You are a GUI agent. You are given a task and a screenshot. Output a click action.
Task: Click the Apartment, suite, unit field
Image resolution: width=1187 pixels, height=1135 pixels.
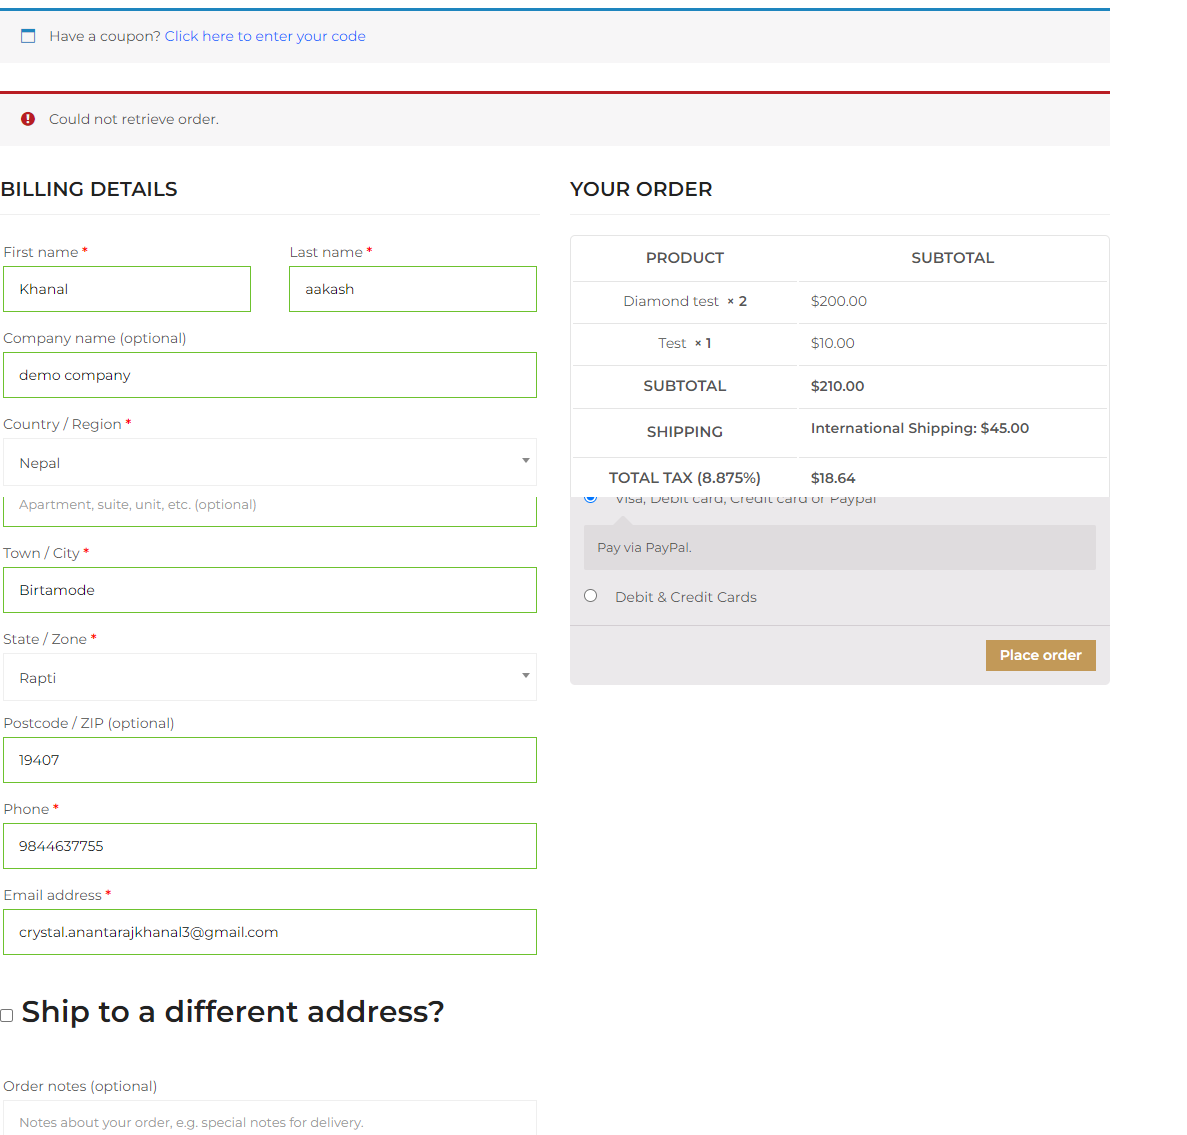(269, 510)
